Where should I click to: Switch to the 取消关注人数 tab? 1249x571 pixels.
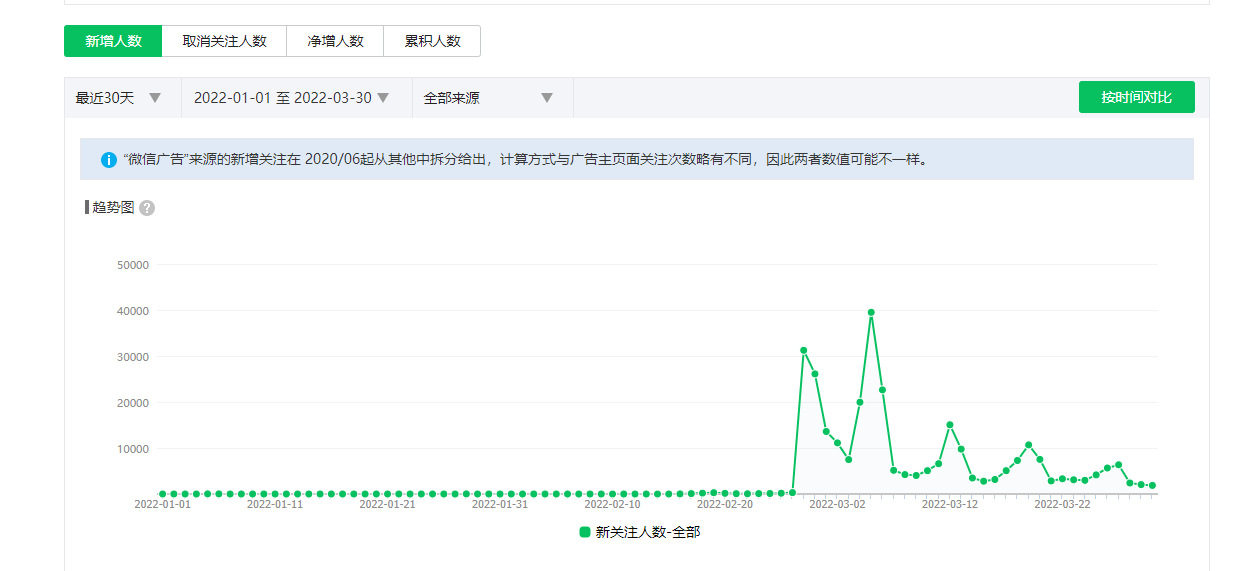224,41
